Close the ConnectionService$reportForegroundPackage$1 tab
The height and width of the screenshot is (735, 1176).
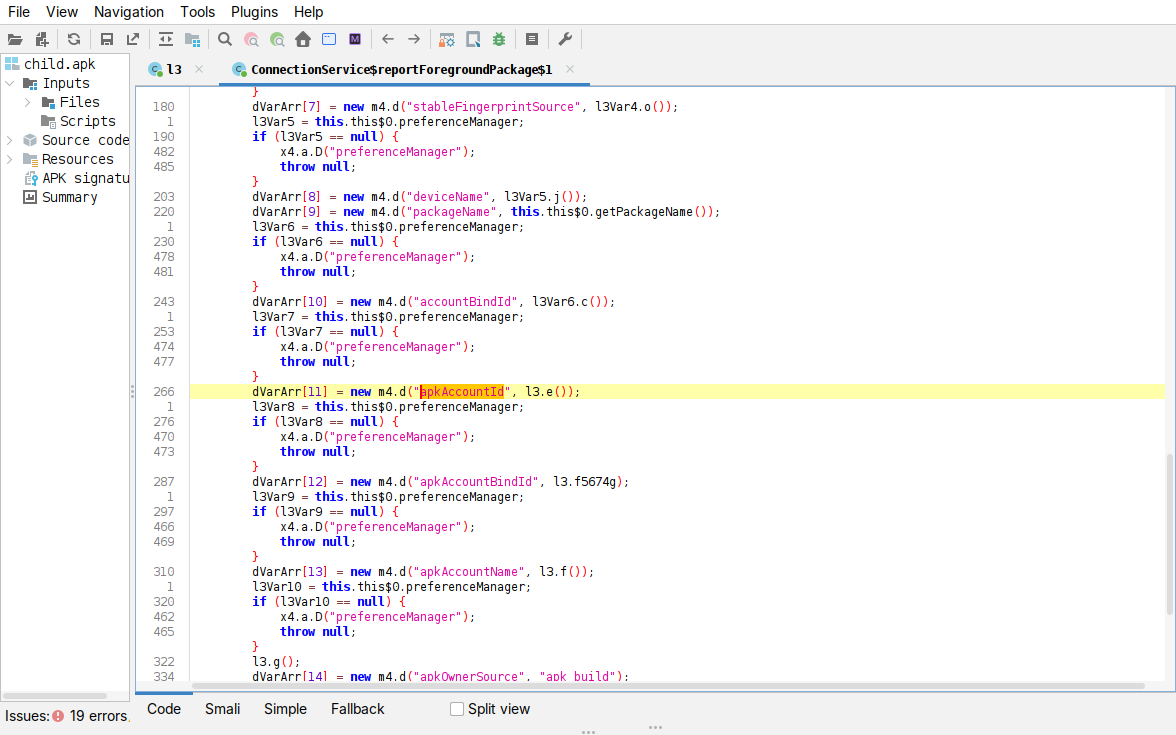[570, 69]
